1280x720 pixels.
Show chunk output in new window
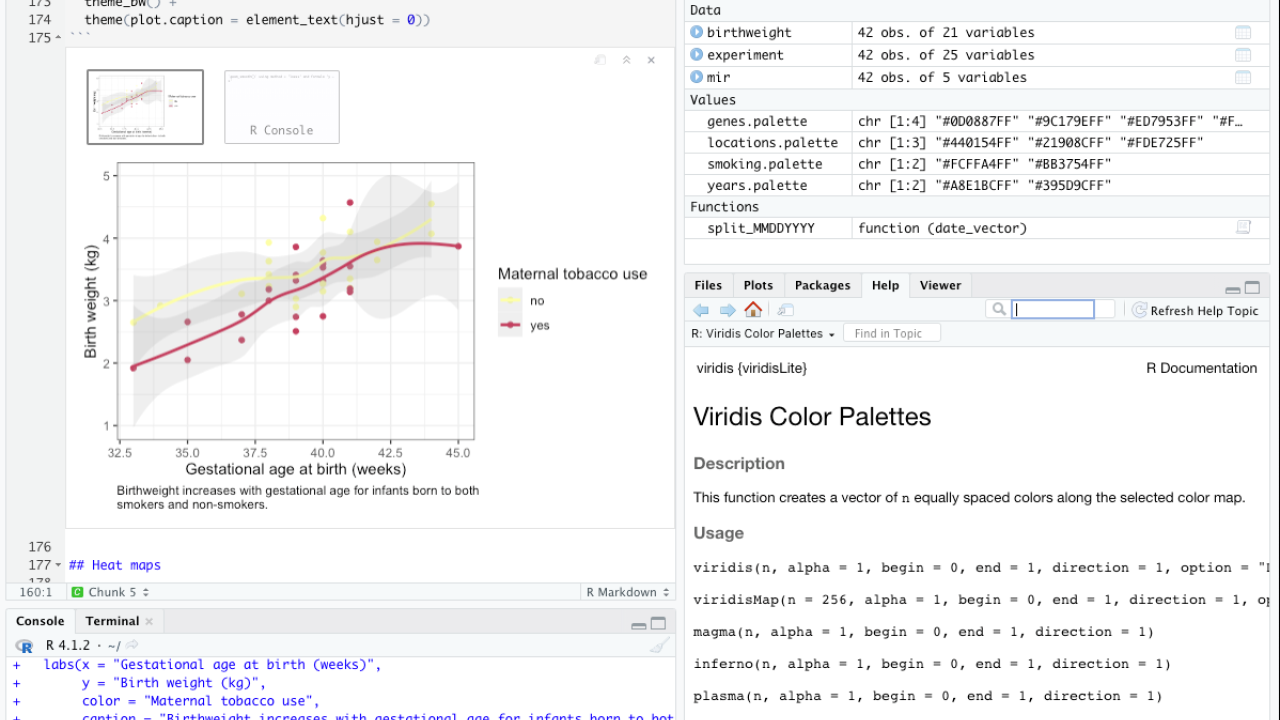(x=600, y=60)
